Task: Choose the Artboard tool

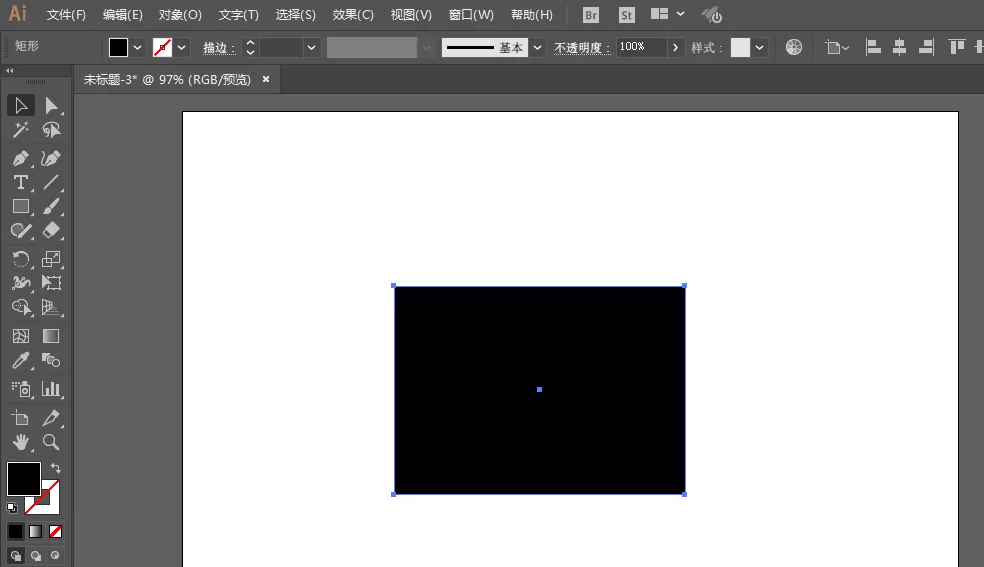Action: click(21, 418)
